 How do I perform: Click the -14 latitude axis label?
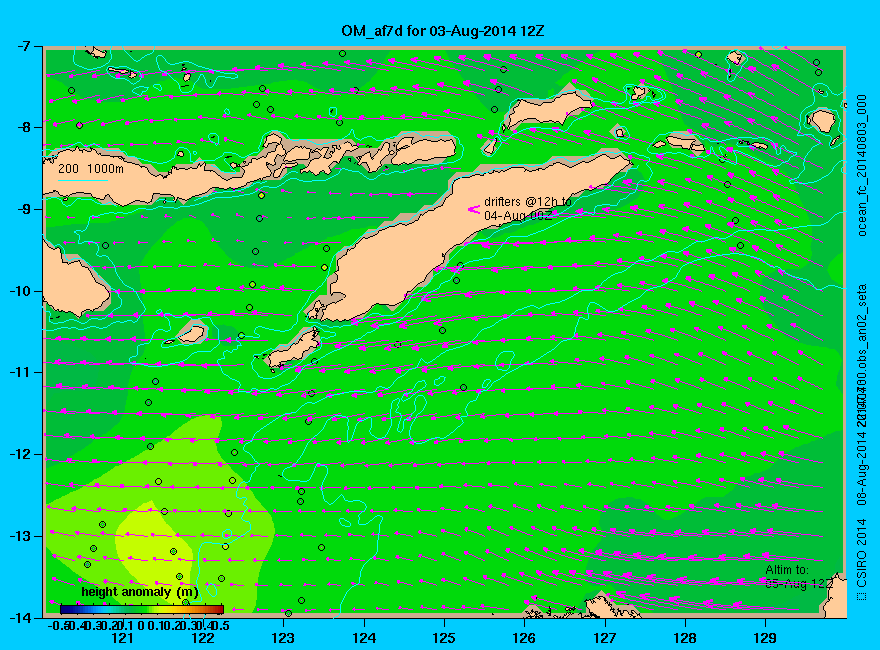click(20, 617)
